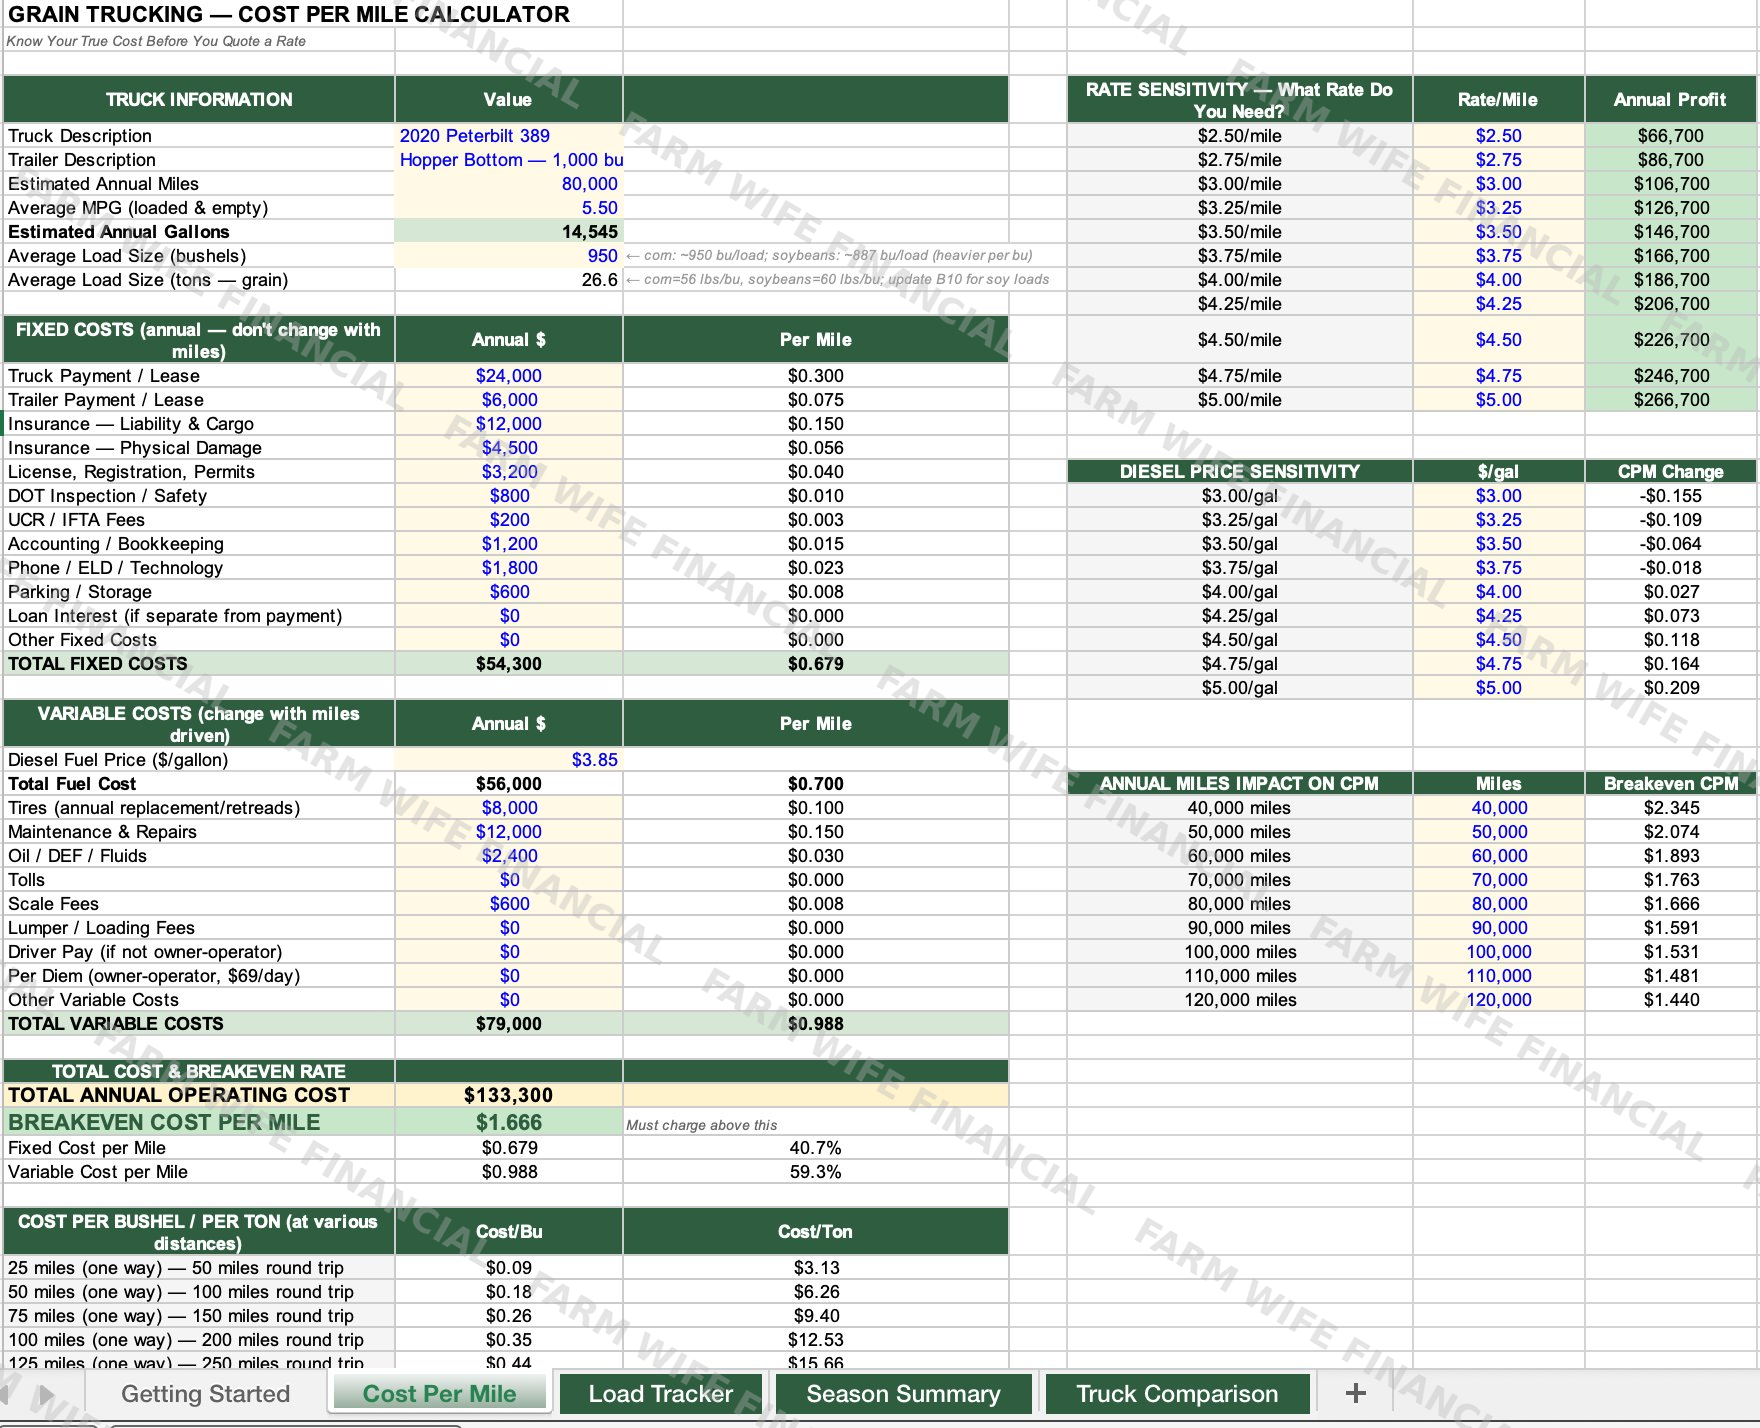
Task: Edit Truck Payment annual amount $24,000
Action: (x=509, y=376)
